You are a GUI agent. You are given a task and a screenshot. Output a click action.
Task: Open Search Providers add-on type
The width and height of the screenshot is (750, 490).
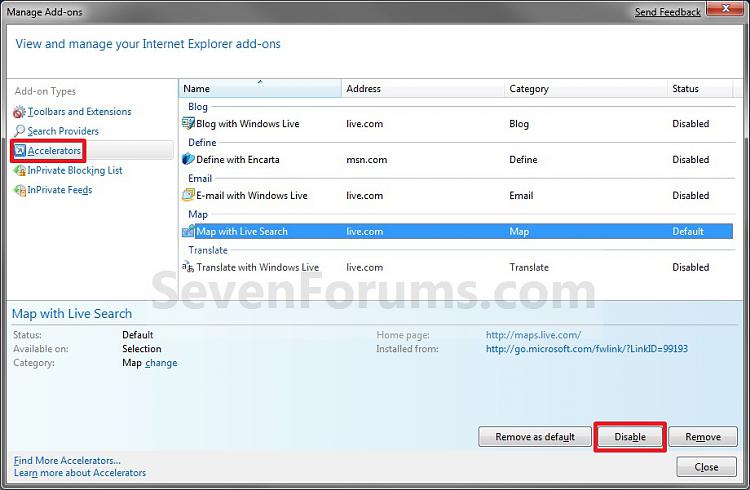coord(63,131)
